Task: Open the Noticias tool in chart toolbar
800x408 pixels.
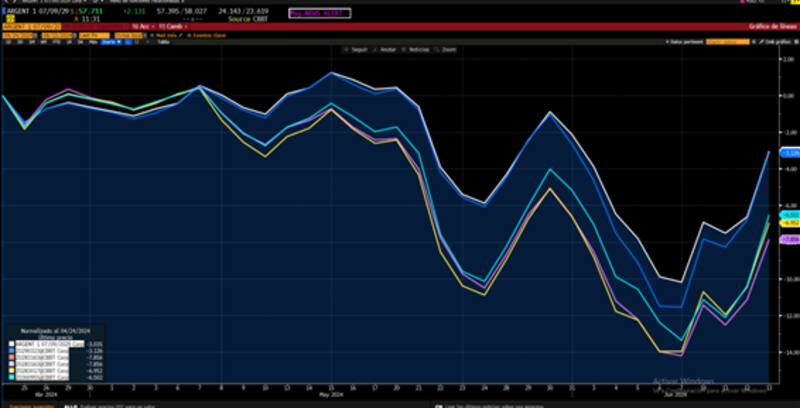Action: click(x=415, y=47)
